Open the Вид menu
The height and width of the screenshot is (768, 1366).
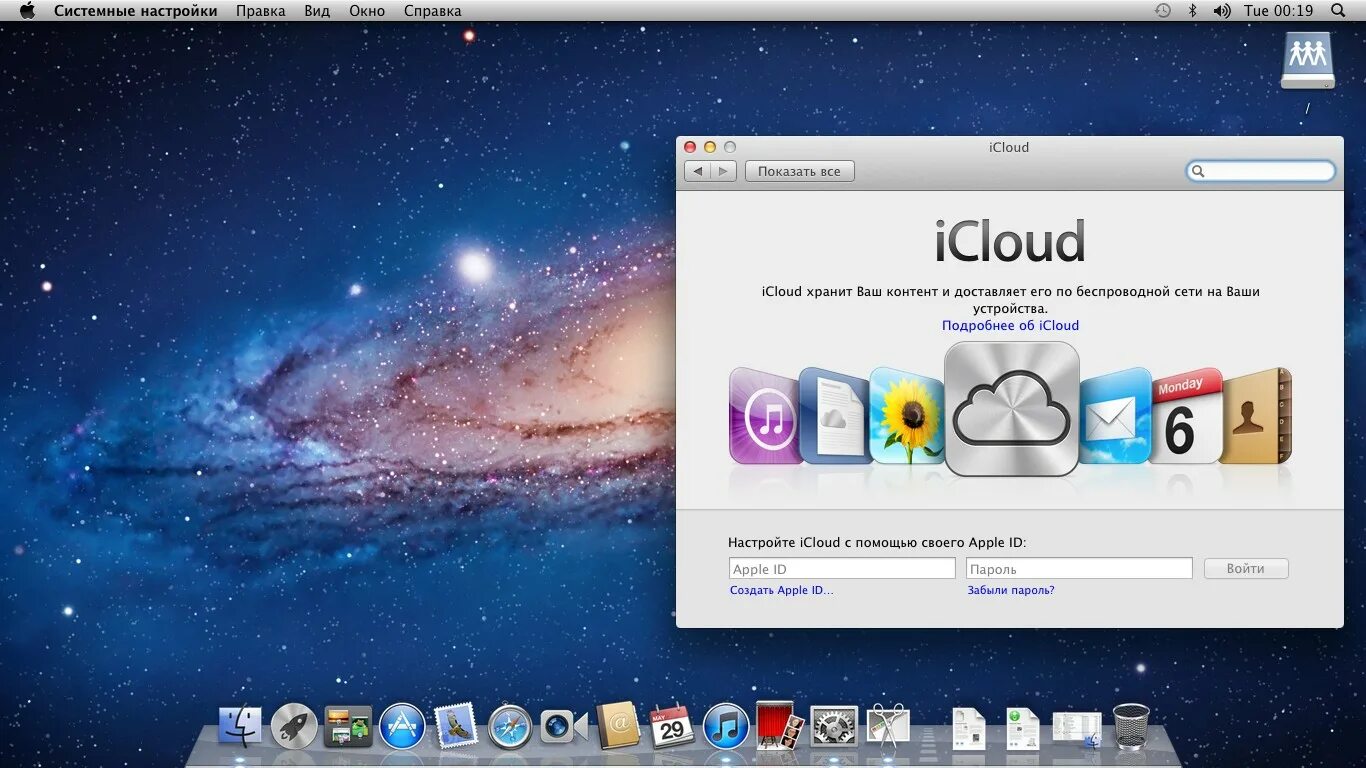(316, 11)
